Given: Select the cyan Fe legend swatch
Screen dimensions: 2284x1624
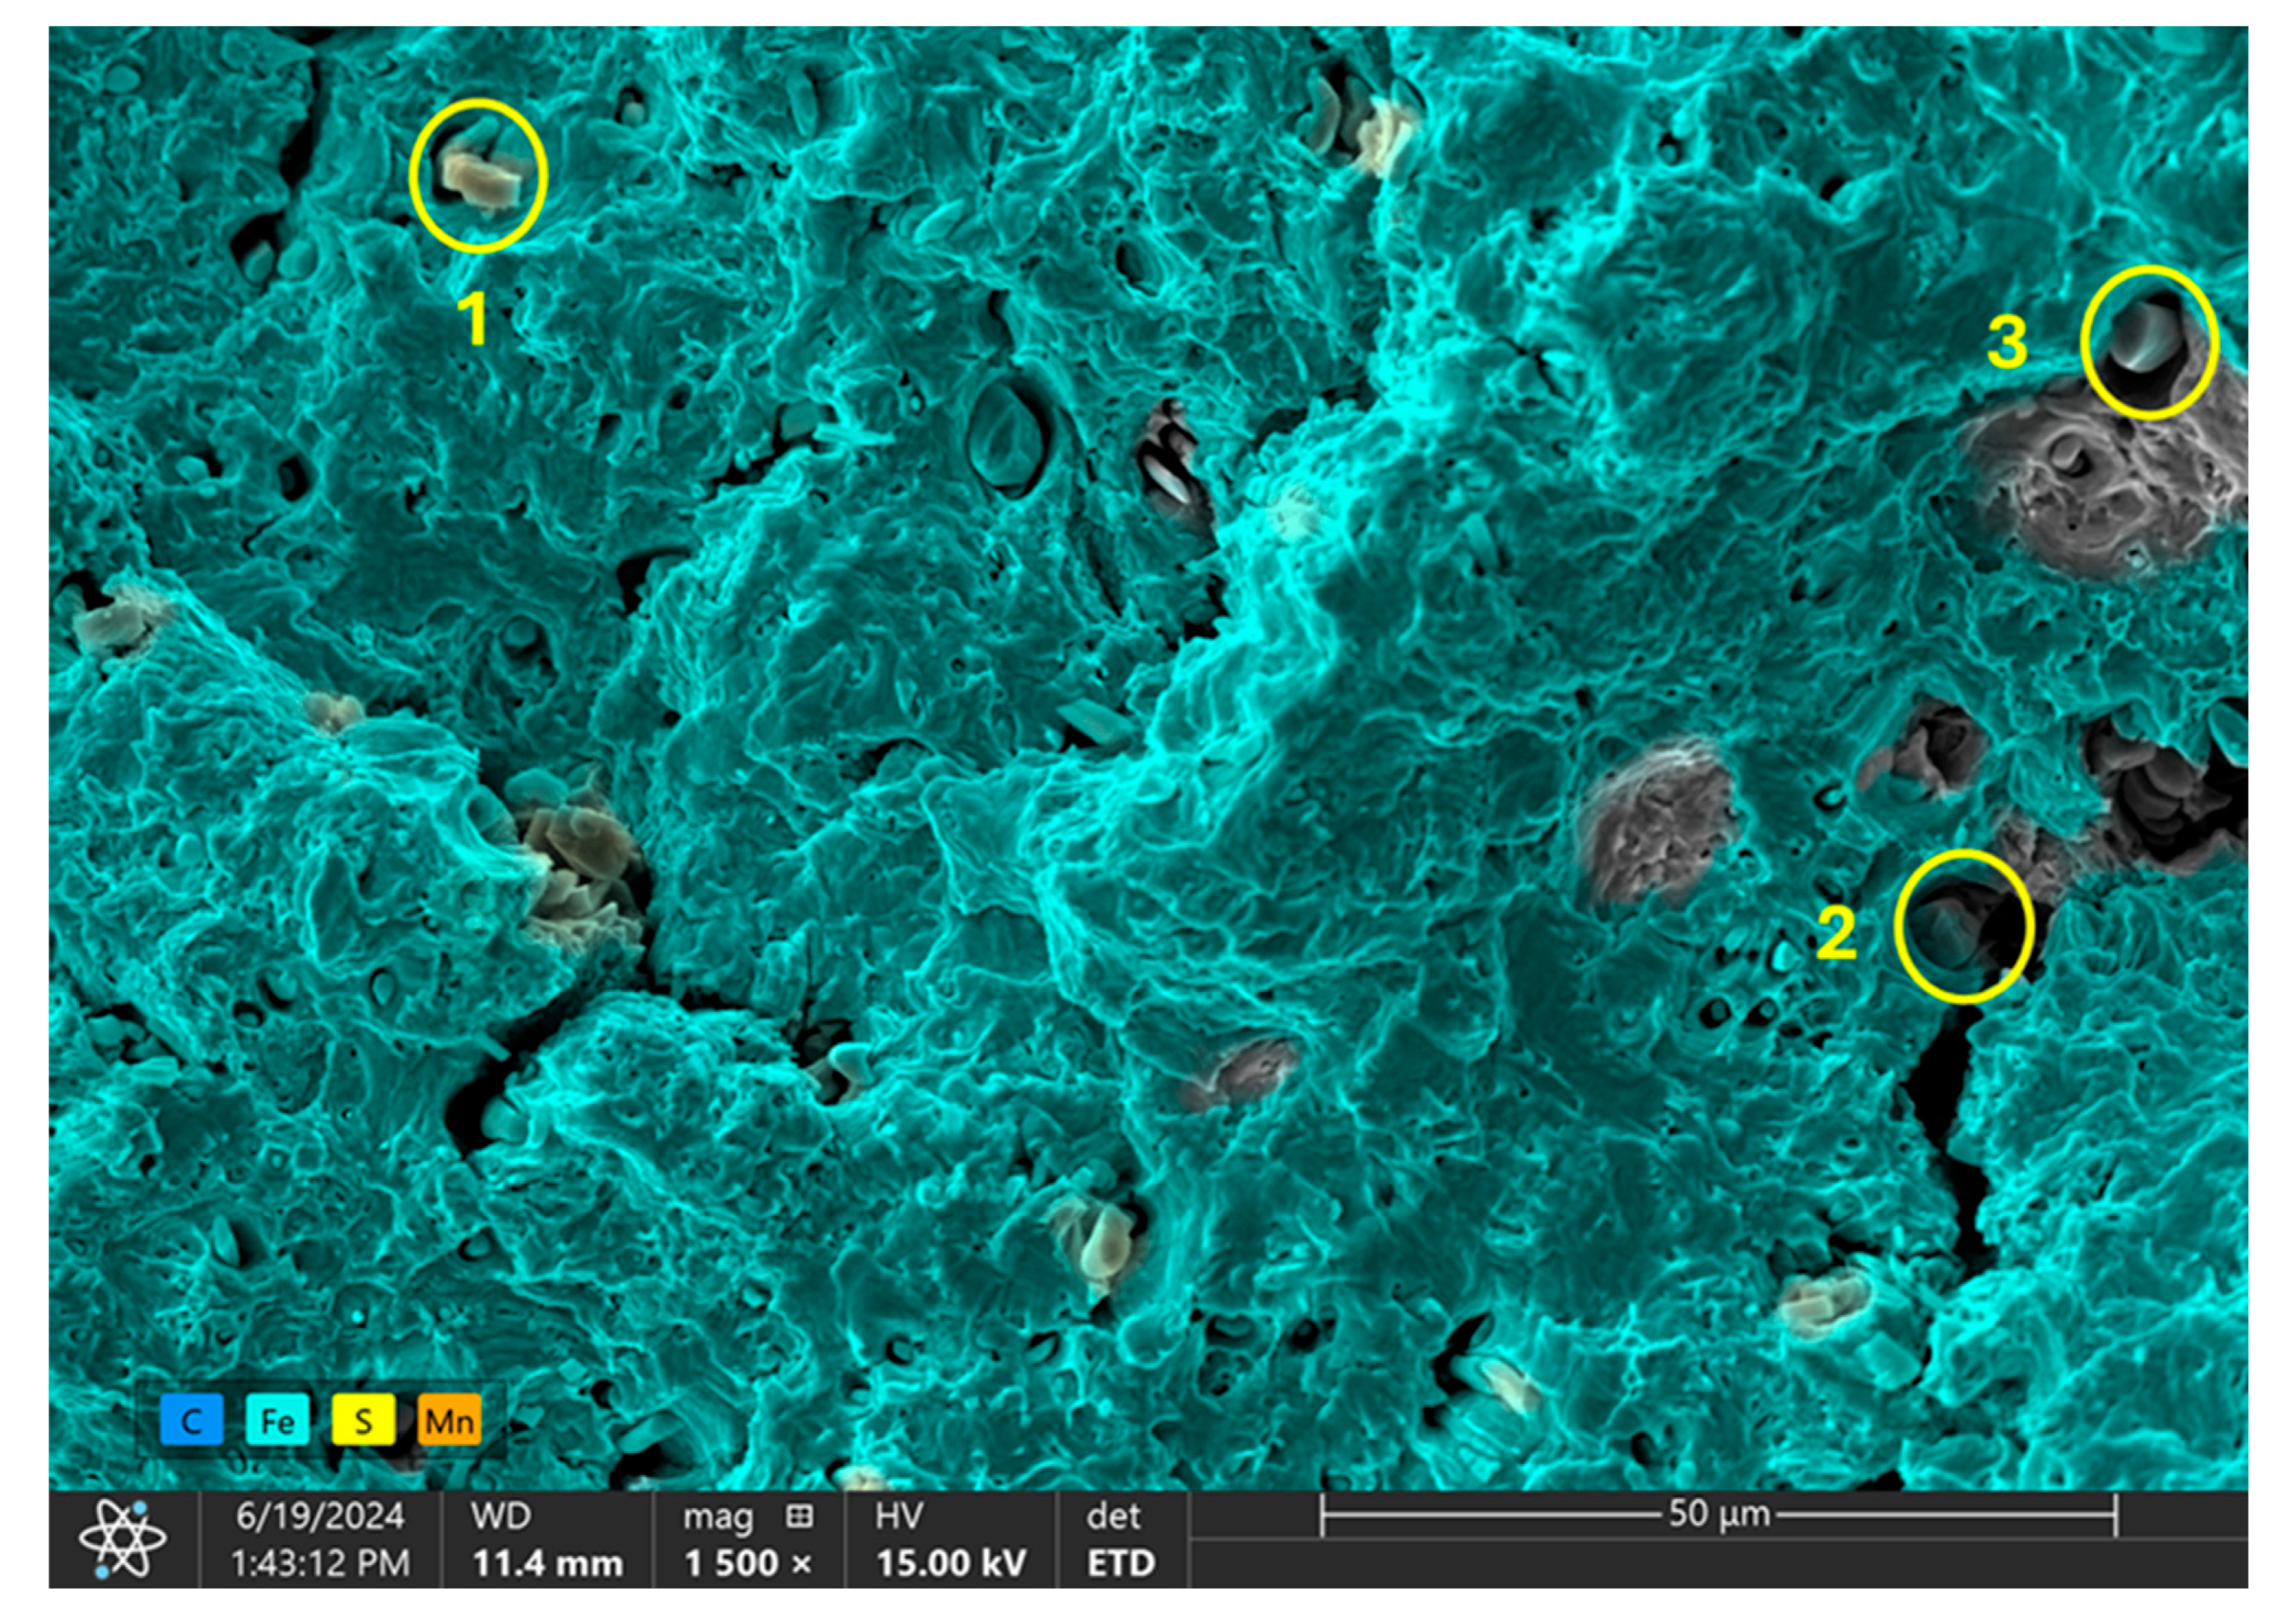Looking at the screenshot, I should pyautogui.click(x=277, y=1420).
